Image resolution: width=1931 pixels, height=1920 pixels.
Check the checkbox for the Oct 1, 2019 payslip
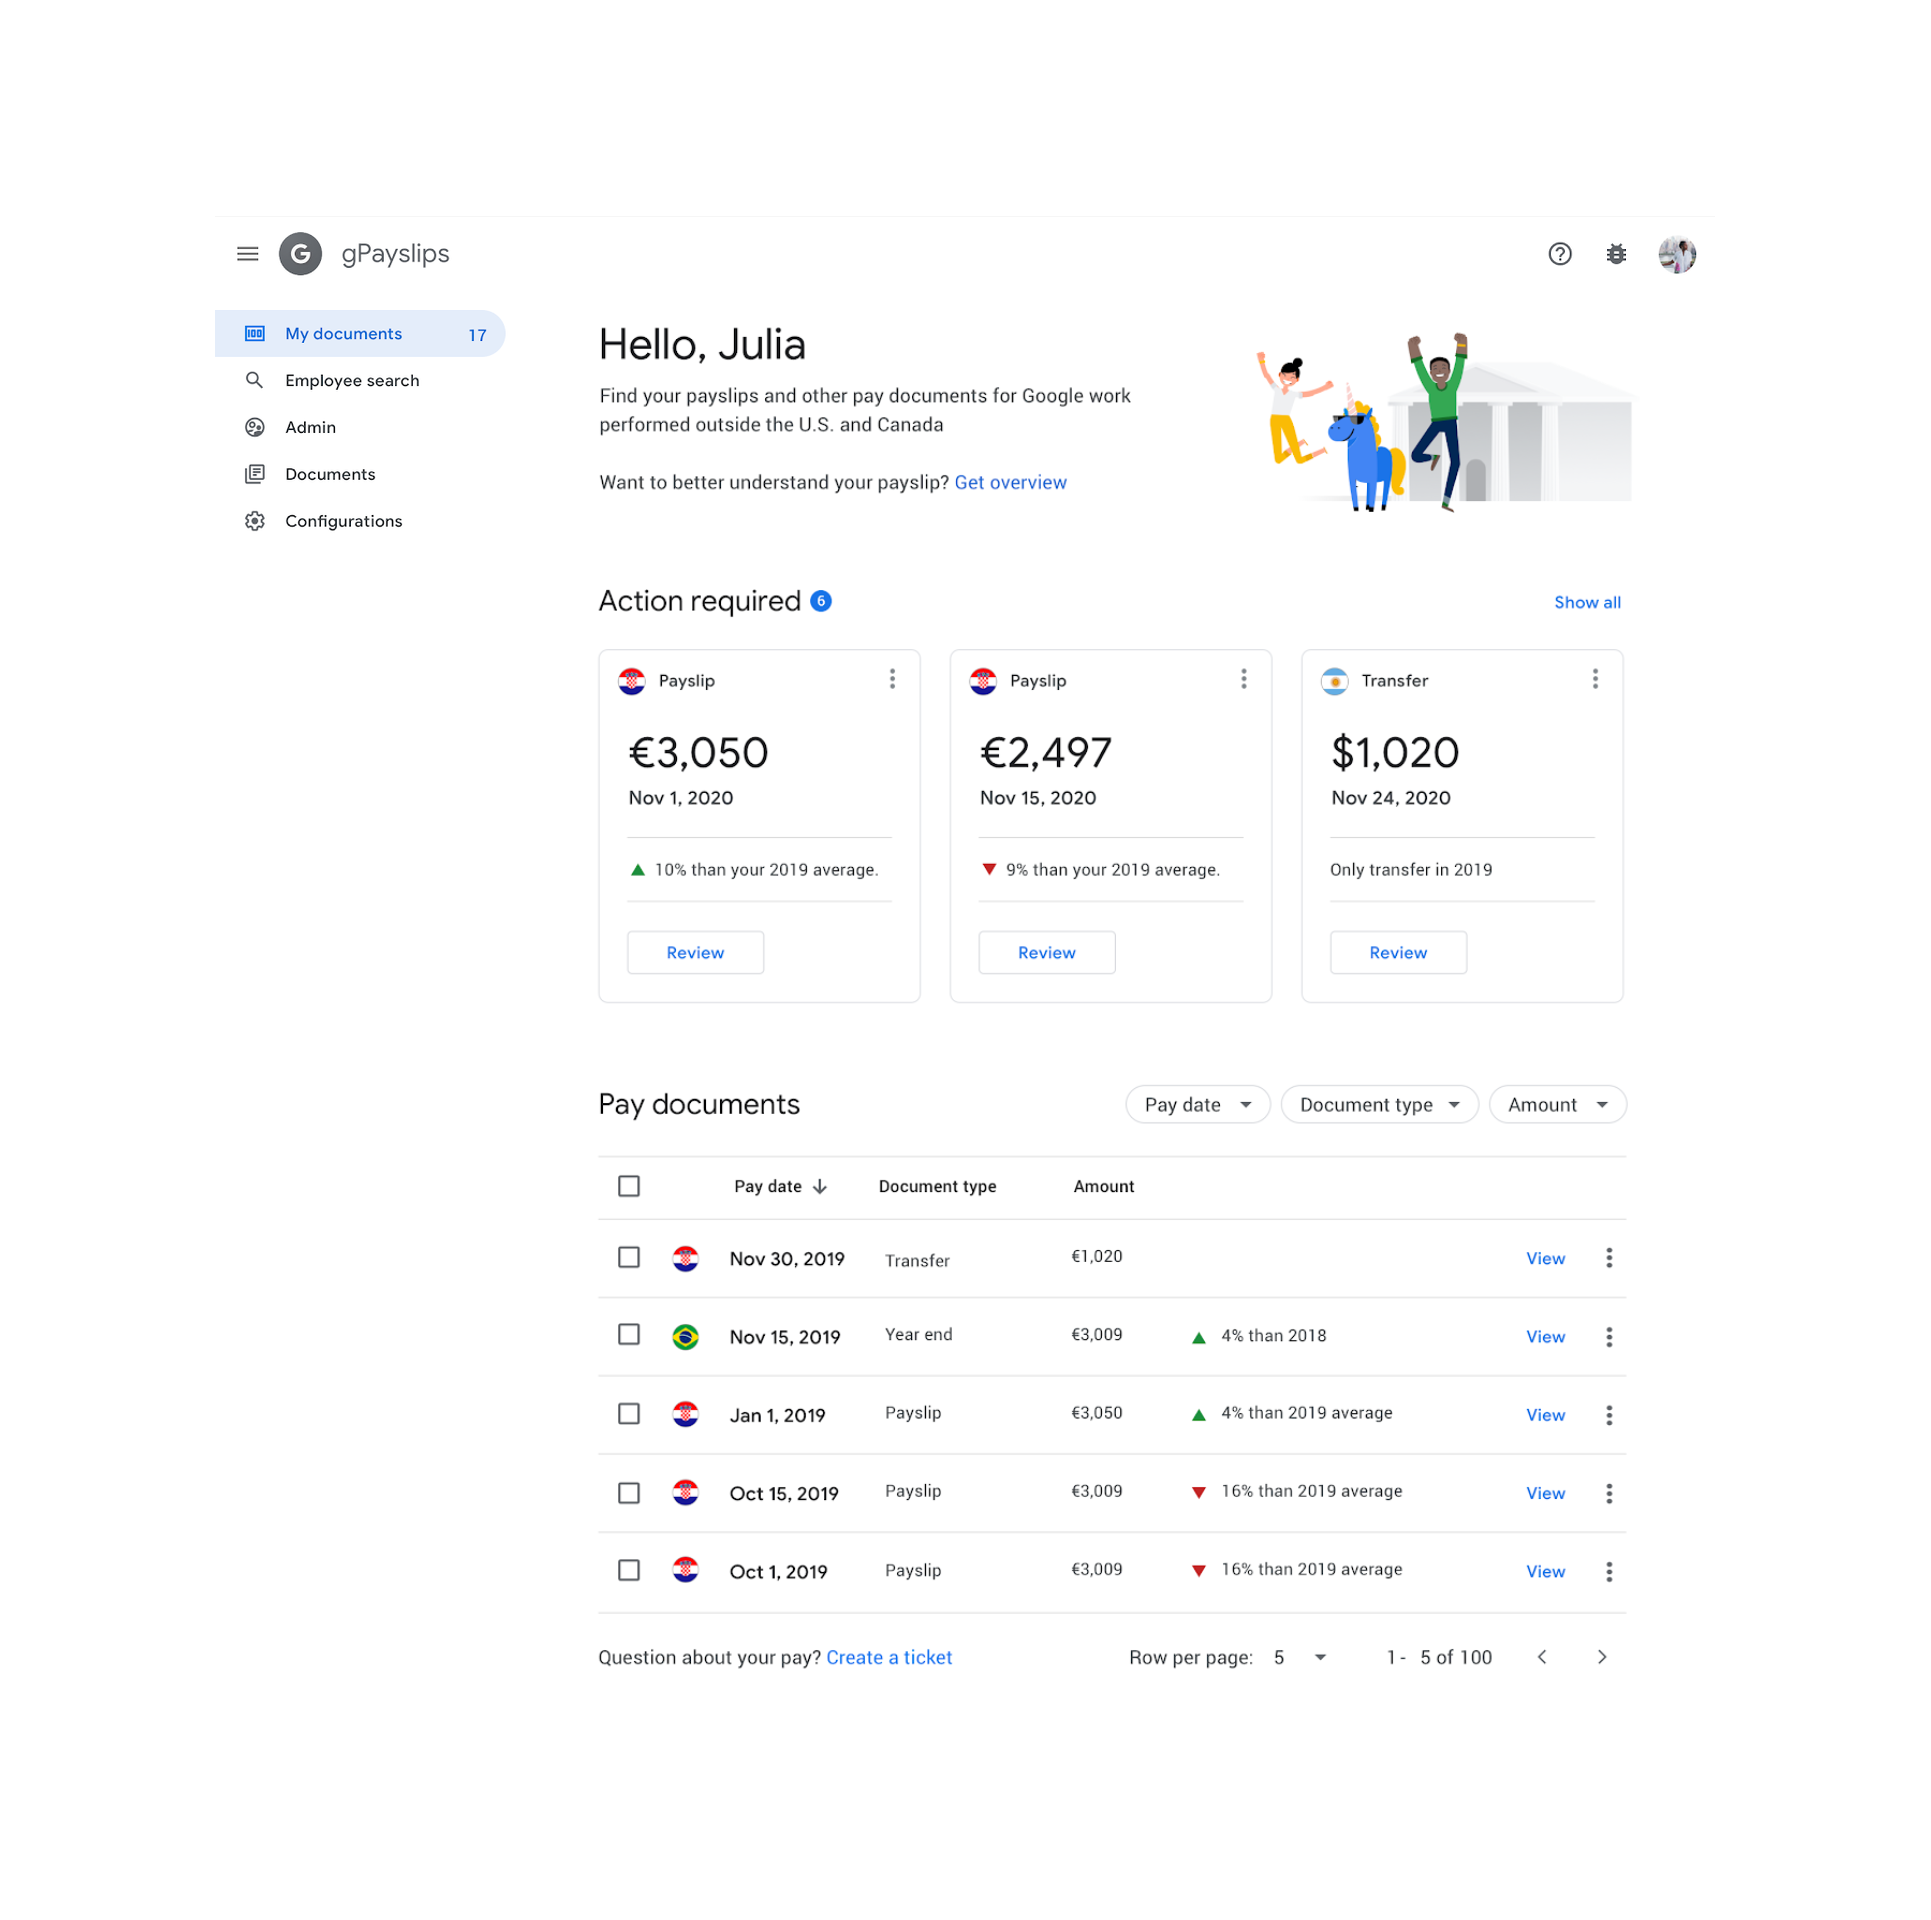pyautogui.click(x=629, y=1570)
